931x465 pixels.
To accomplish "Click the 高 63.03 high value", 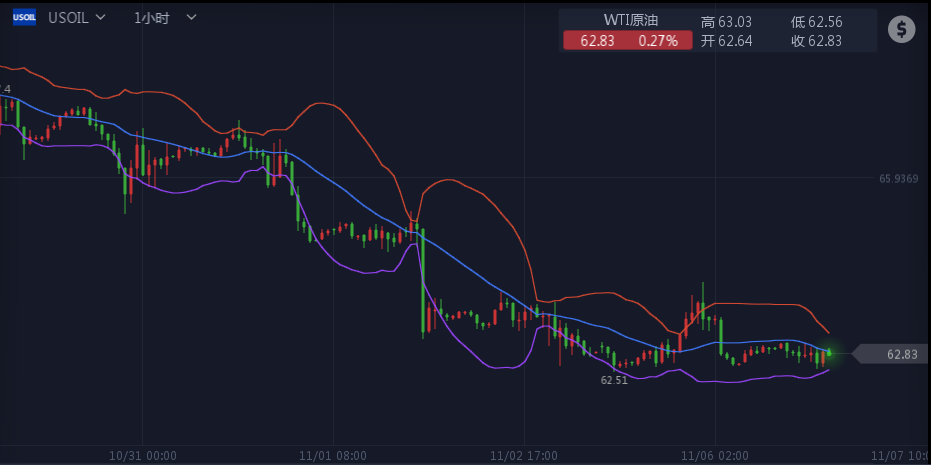I will click(726, 22).
